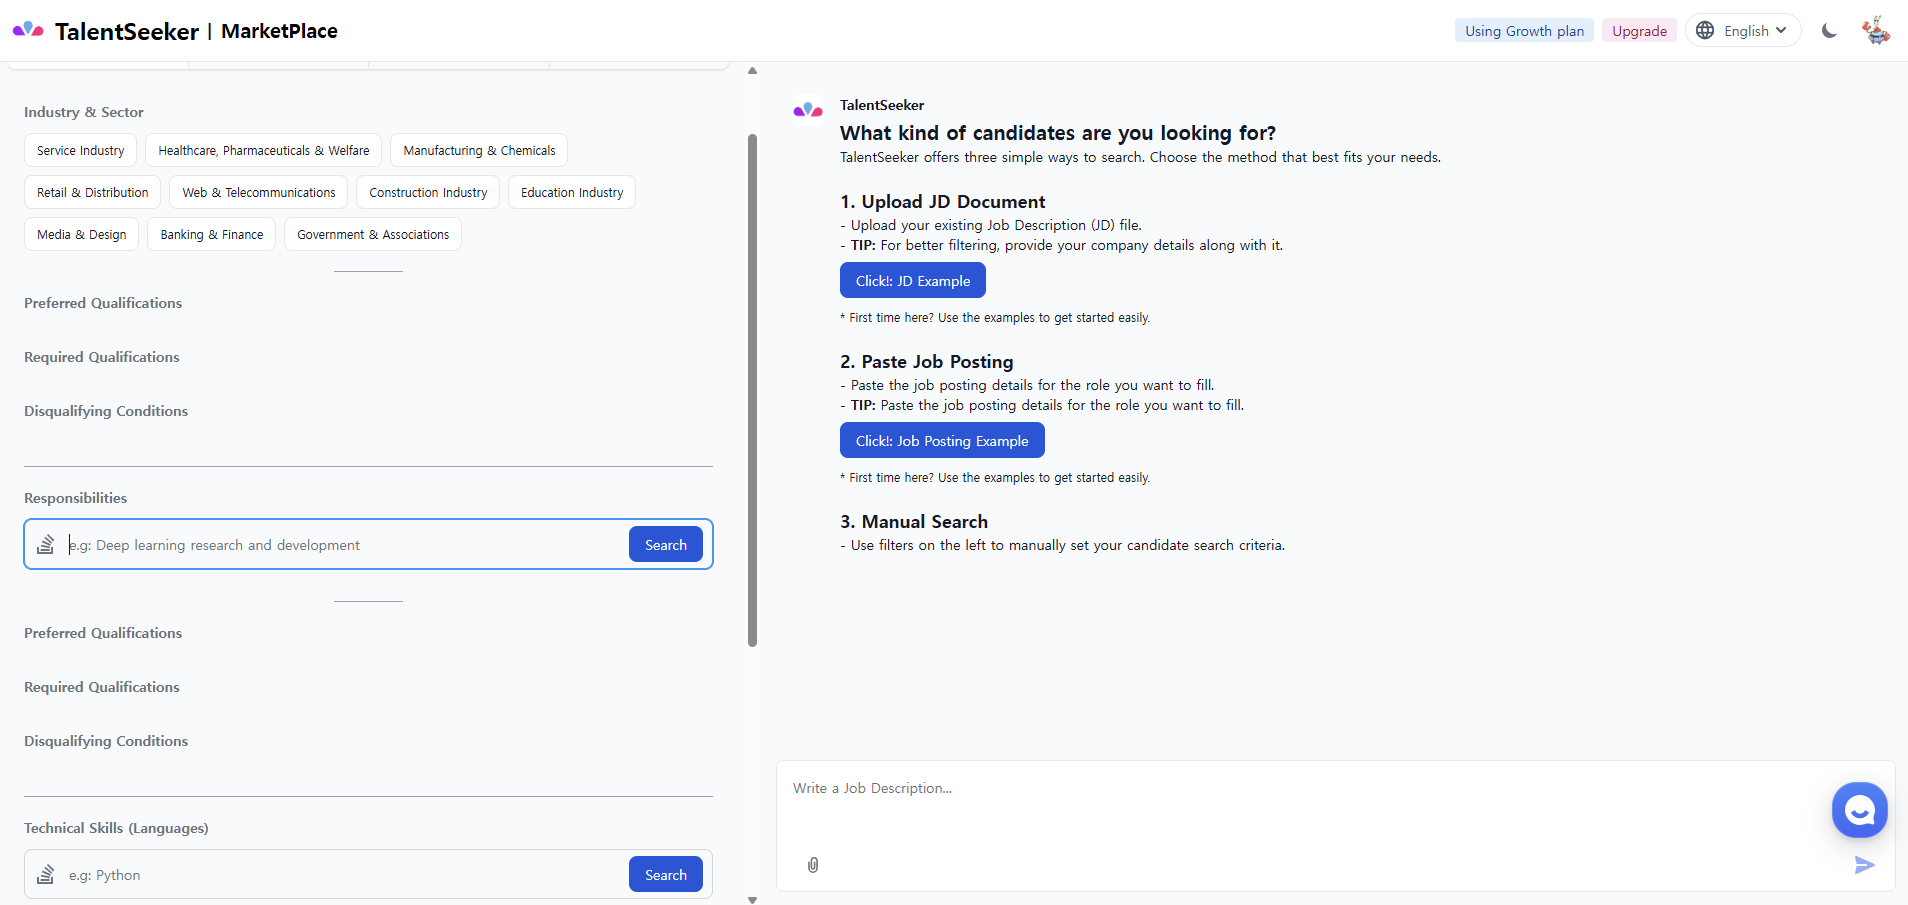1908x905 pixels.
Task: Click Required Qualifications label under Responsibilities
Action: [x=102, y=687]
